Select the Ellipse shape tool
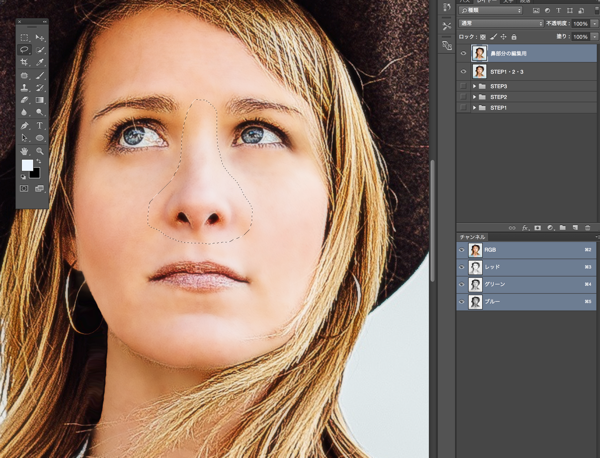 point(40,138)
